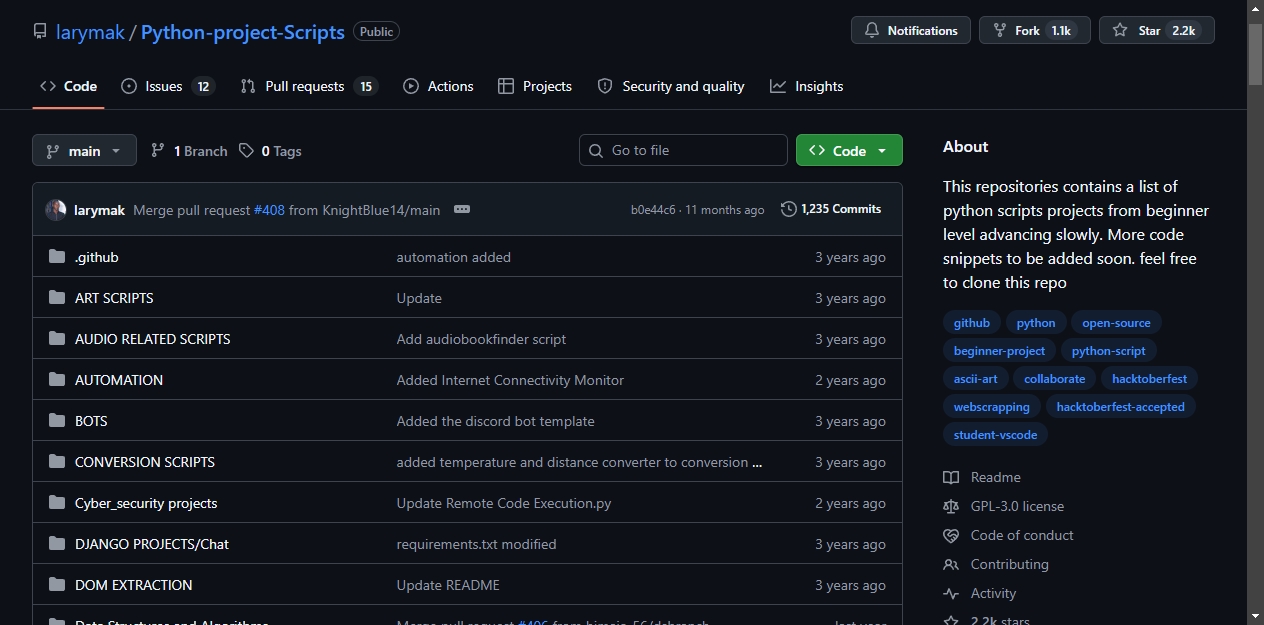Click the repository book icon beside larymak

point(40,31)
